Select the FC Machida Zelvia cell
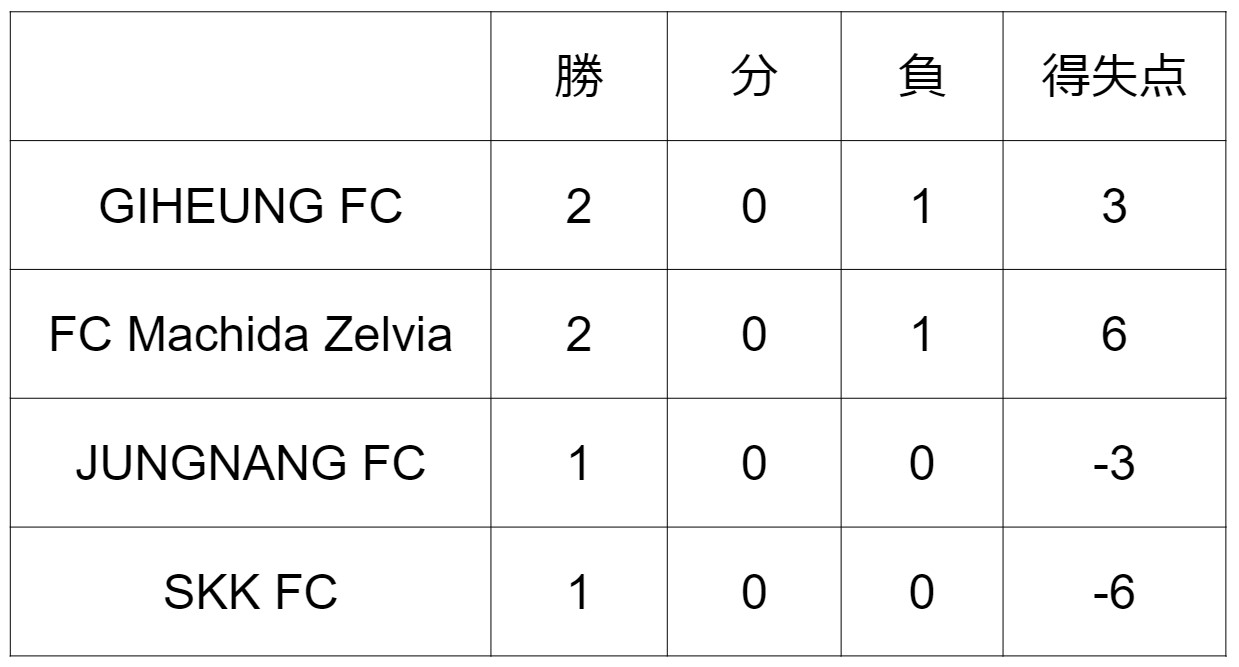The height and width of the screenshot is (667, 1239). click(250, 334)
